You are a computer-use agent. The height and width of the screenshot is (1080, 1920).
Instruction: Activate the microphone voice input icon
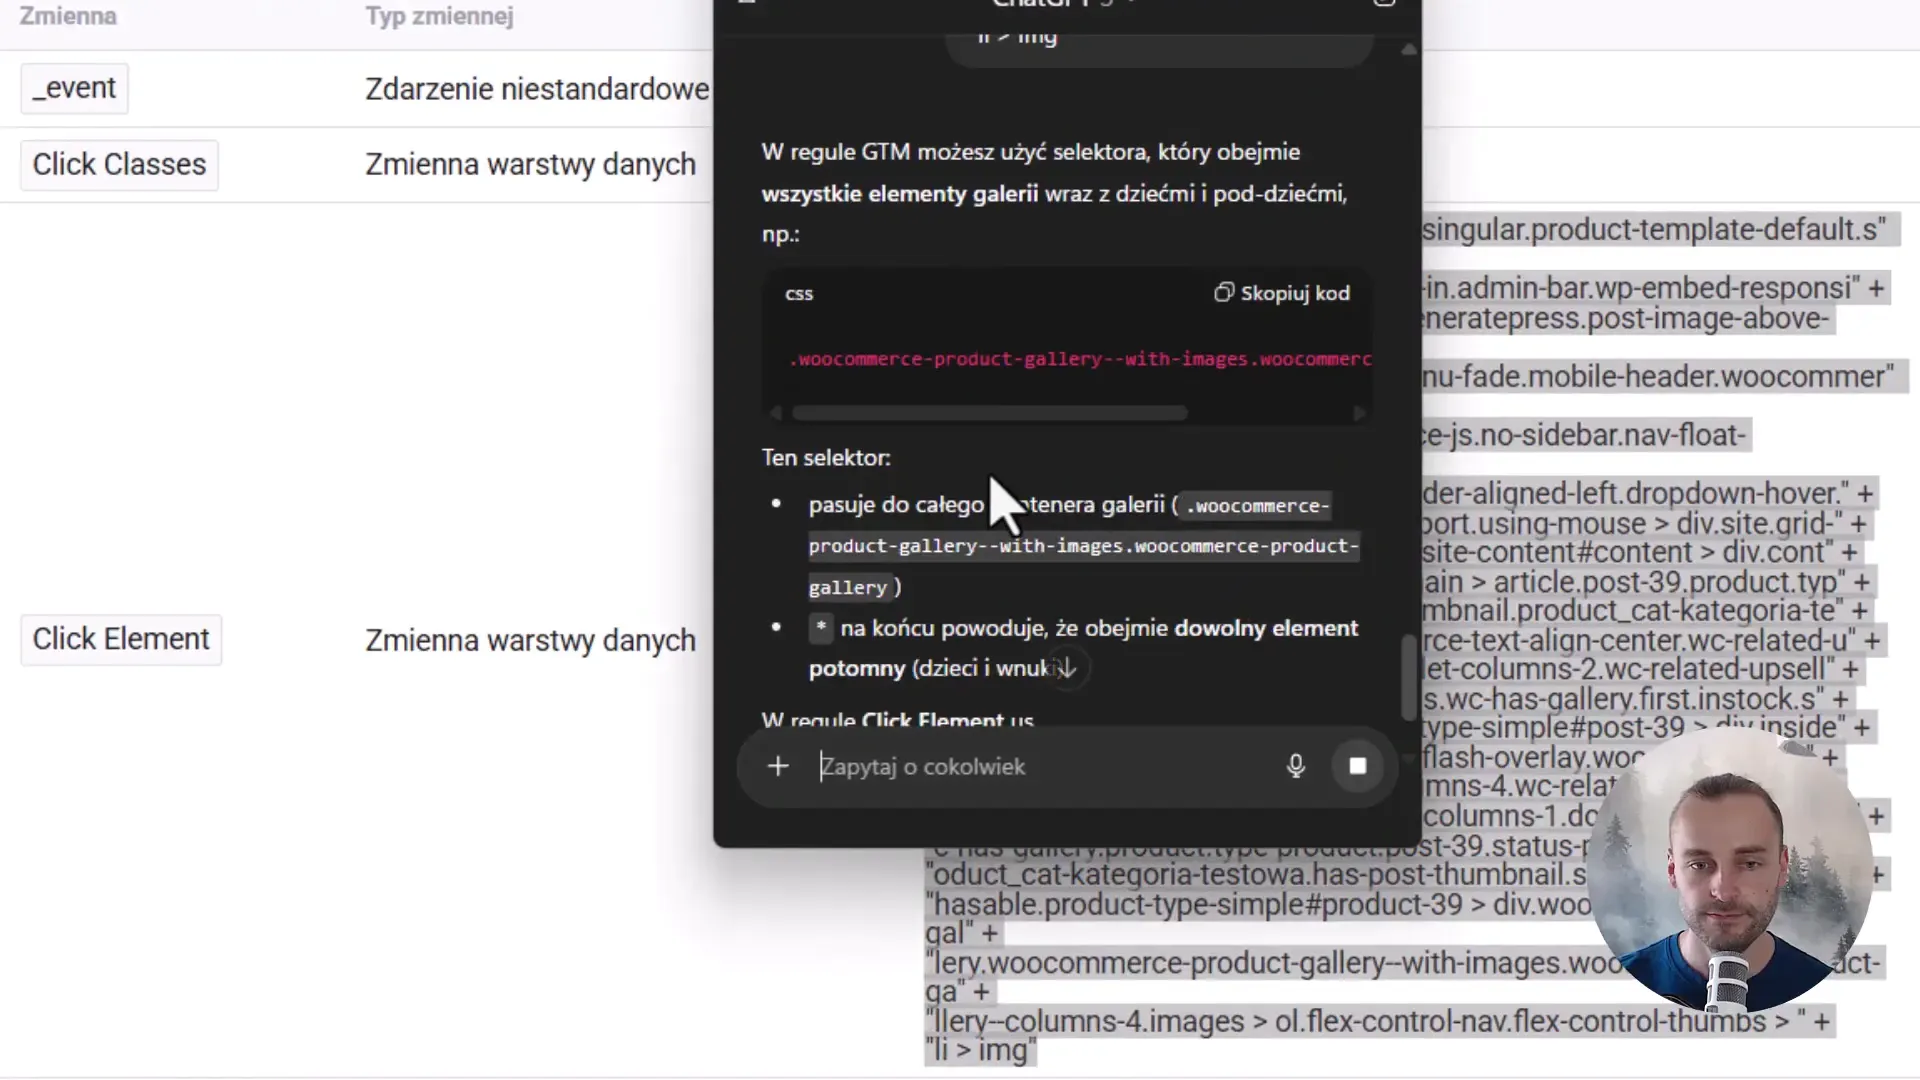pos(1296,766)
